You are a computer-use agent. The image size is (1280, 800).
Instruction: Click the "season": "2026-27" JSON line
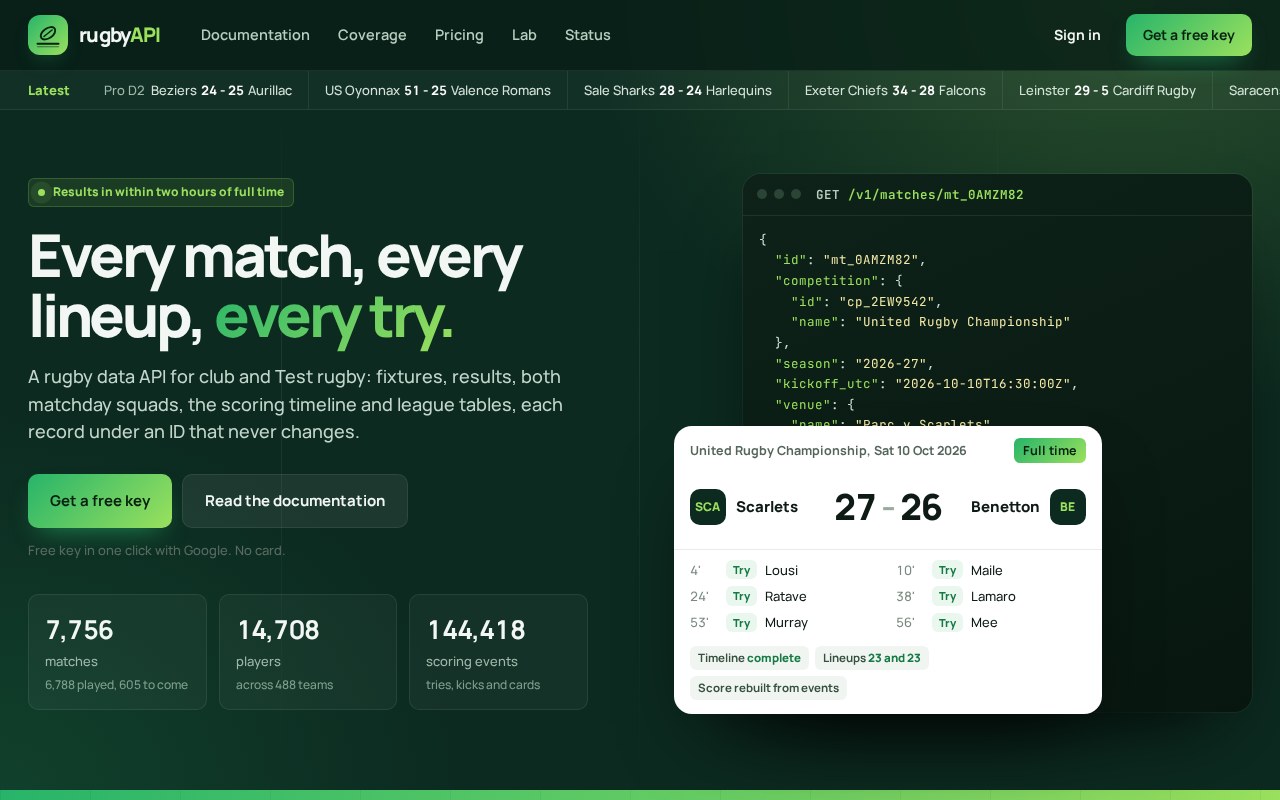pyautogui.click(x=855, y=364)
